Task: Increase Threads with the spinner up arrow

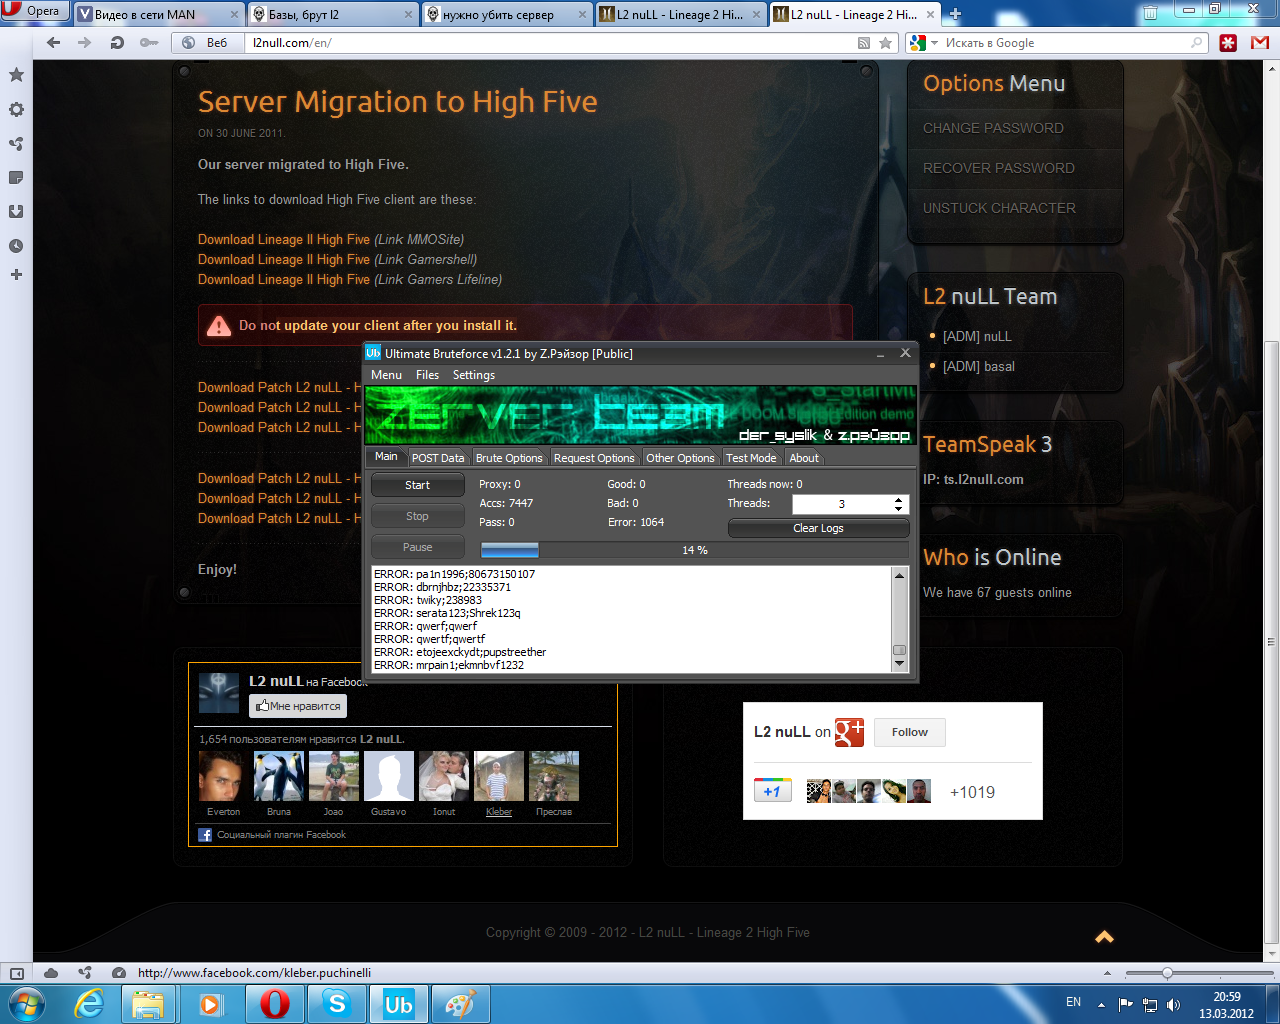Action: coord(899,499)
